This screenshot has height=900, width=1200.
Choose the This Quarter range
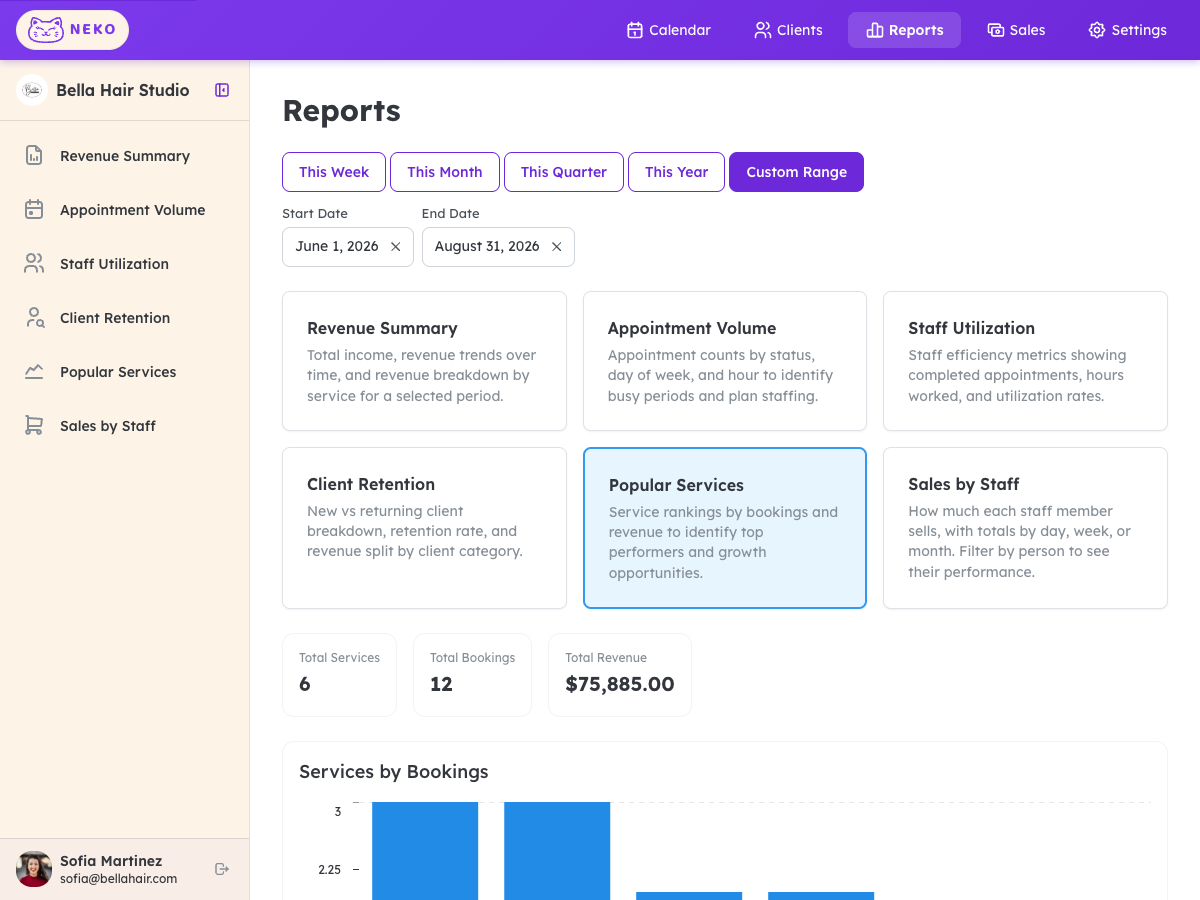point(564,172)
